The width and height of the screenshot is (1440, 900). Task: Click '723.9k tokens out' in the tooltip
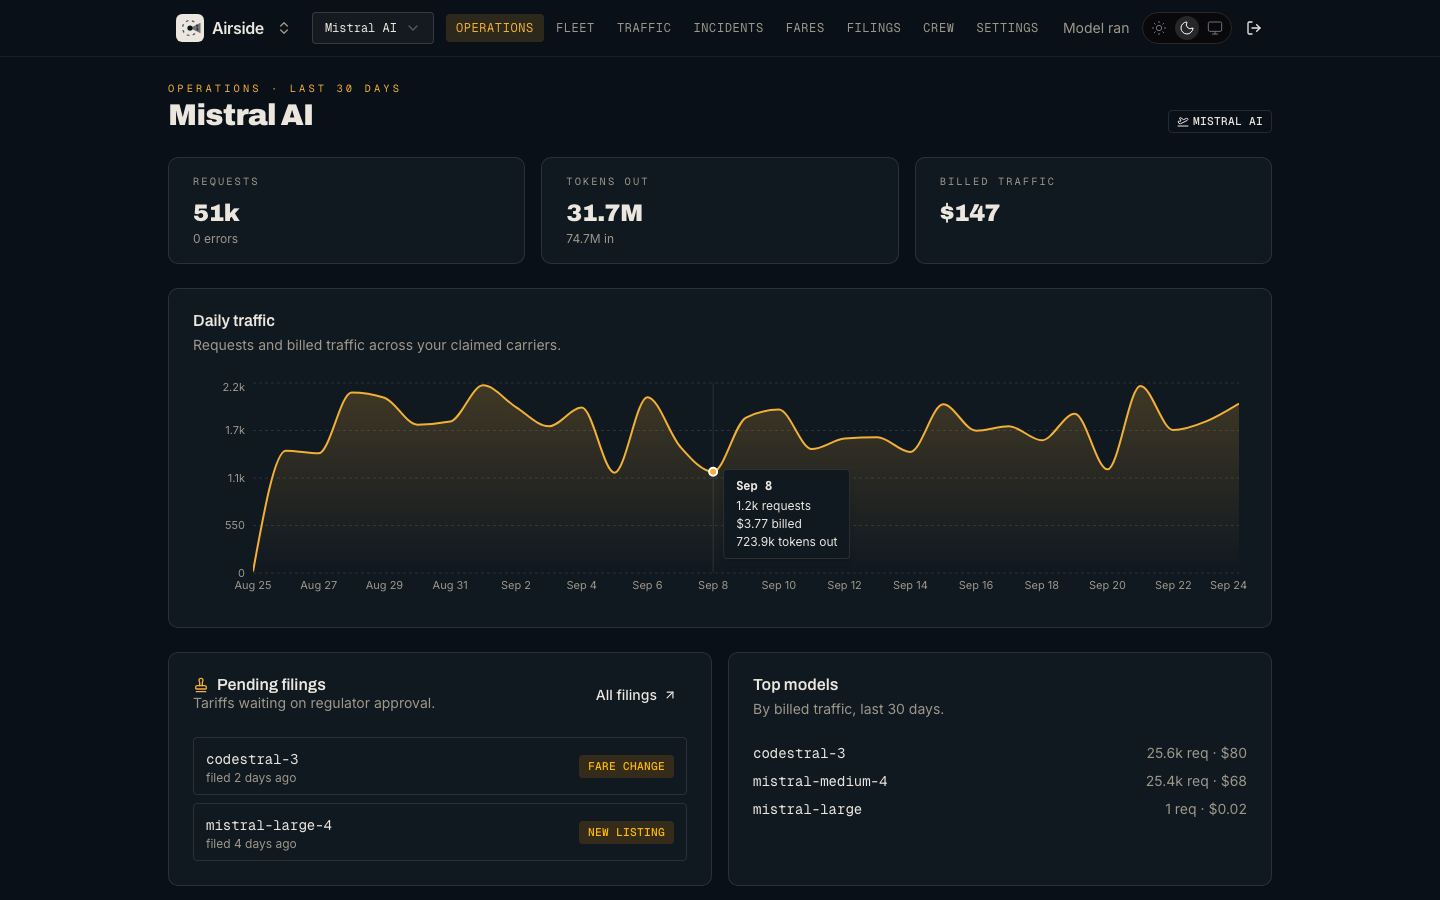(x=787, y=542)
